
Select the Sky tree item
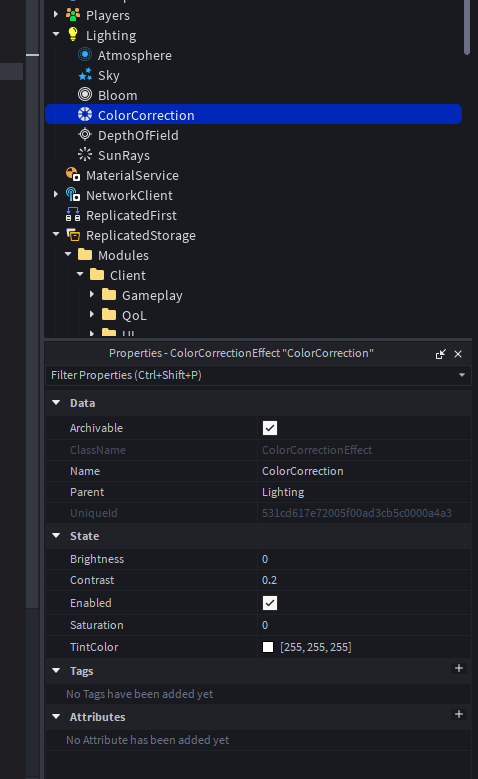click(108, 76)
